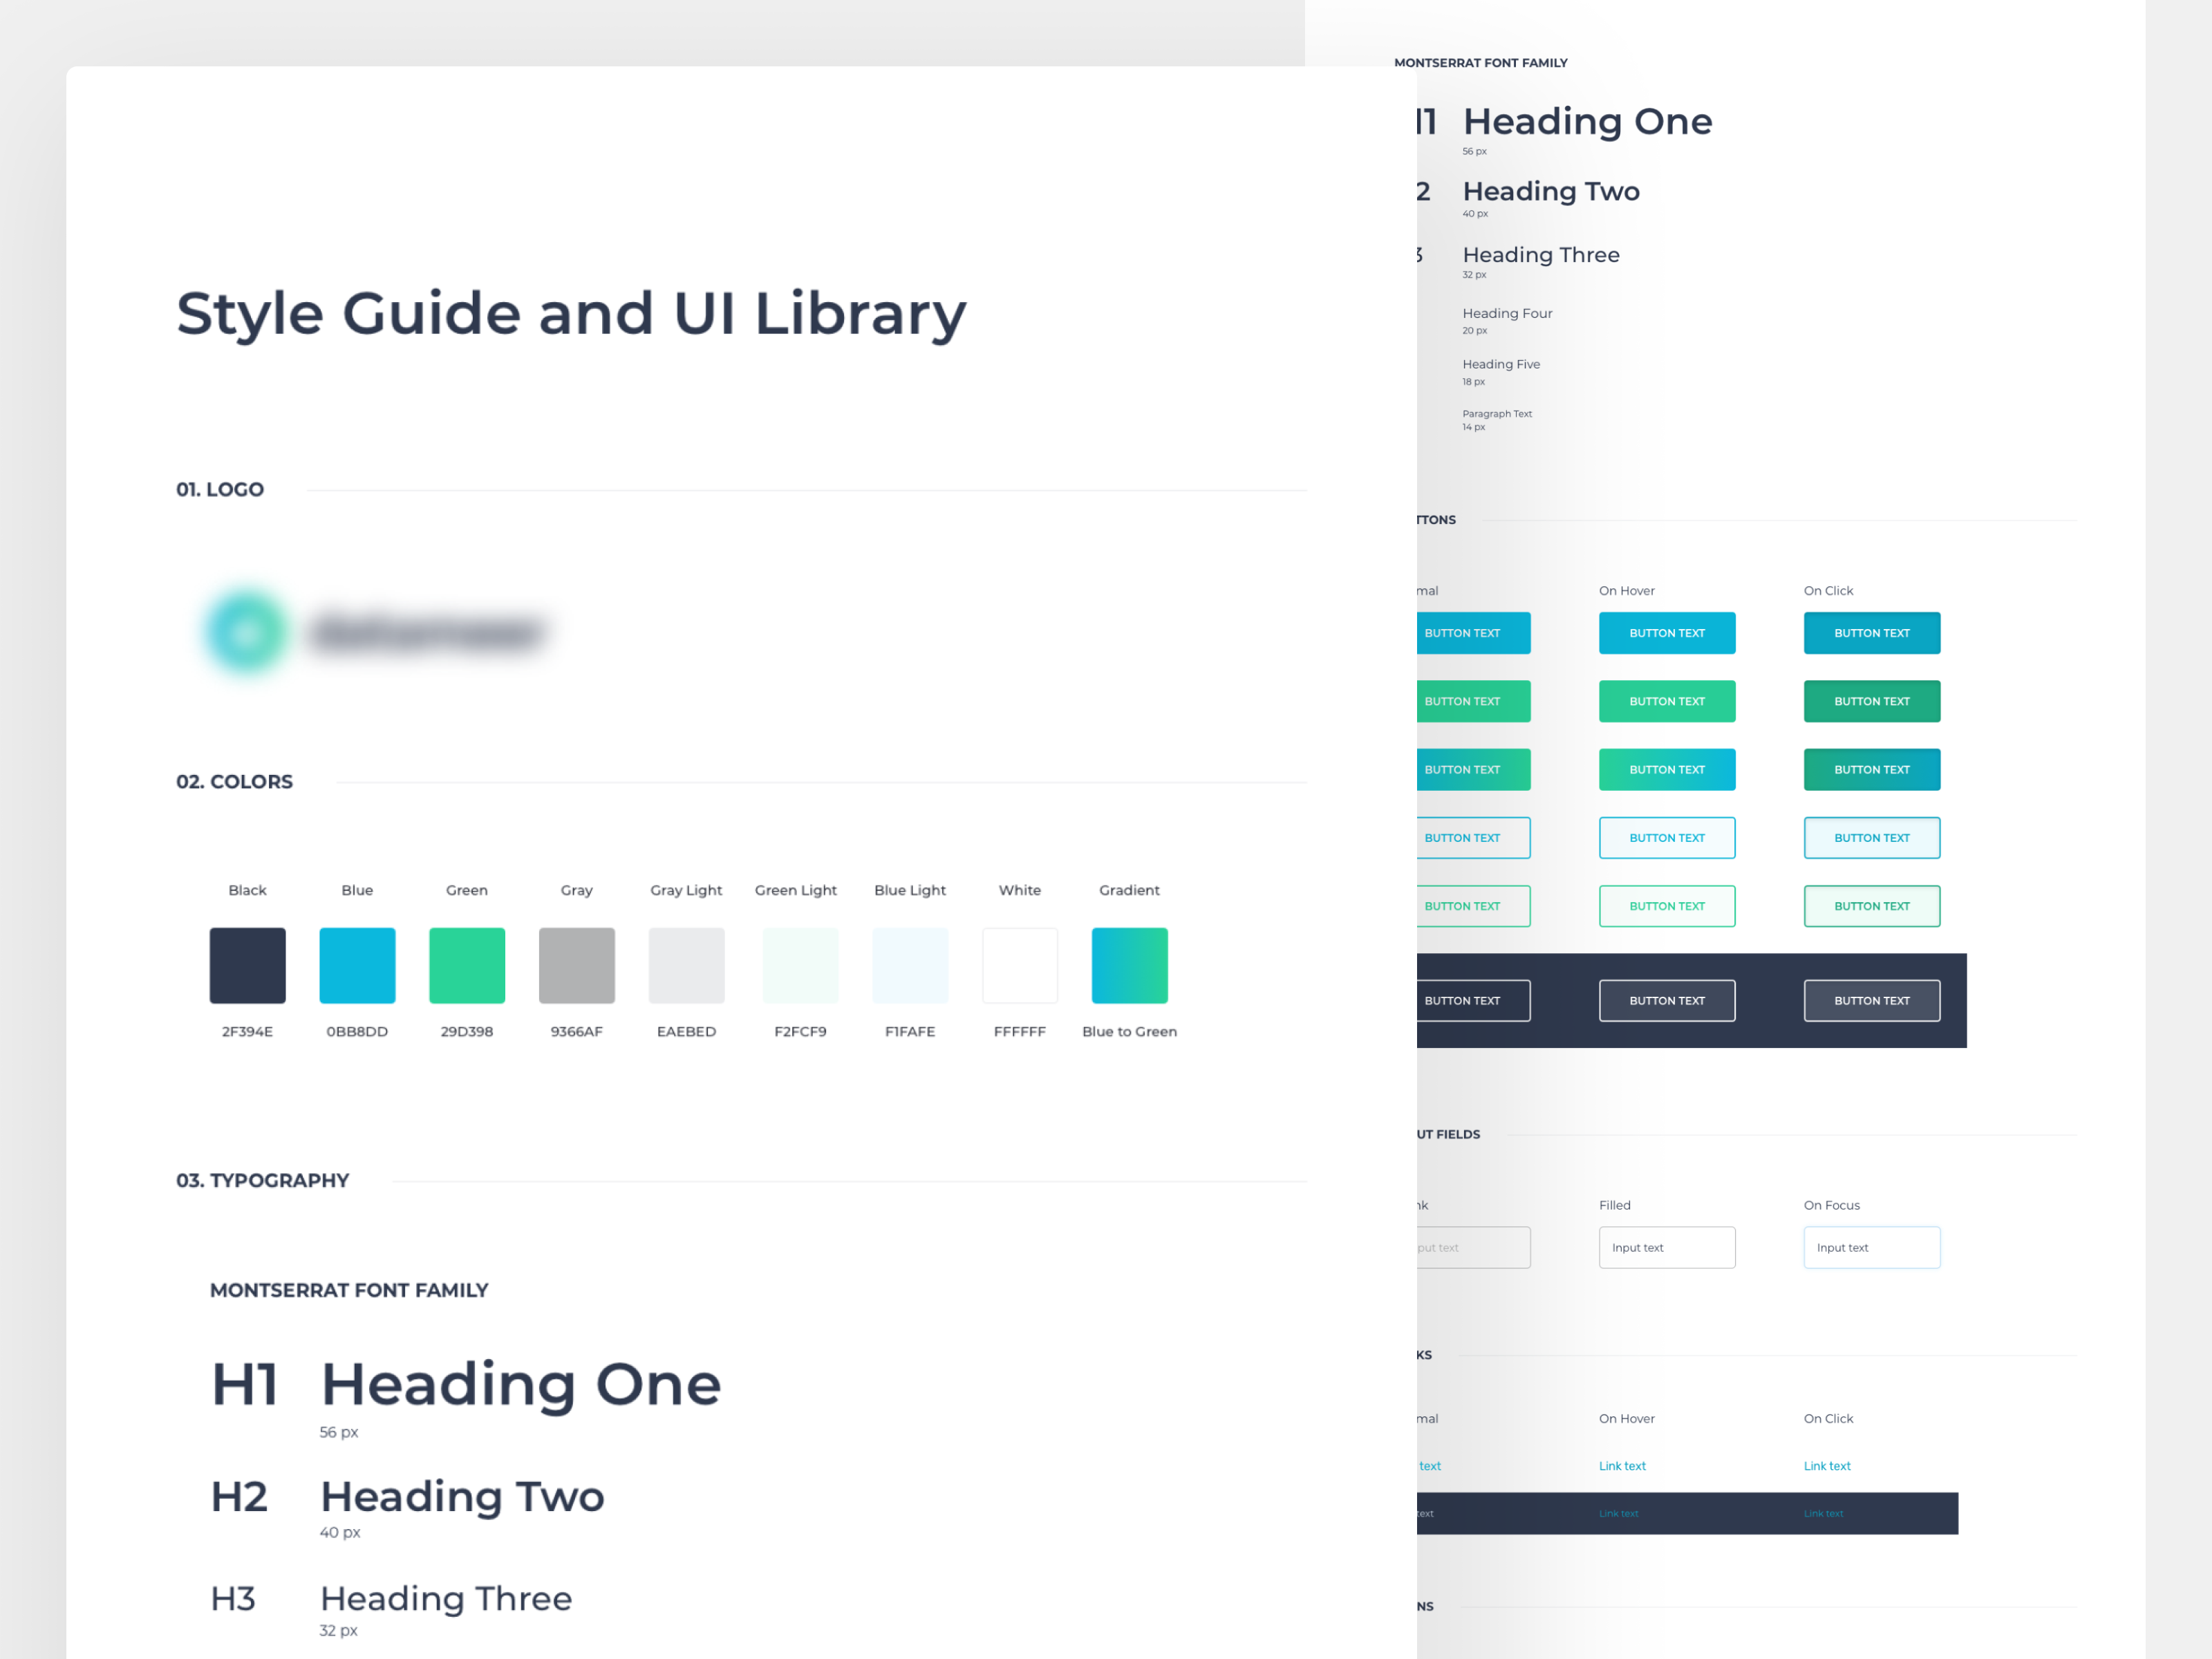
Task: Click the Filled input text field
Action: [x=1667, y=1247]
